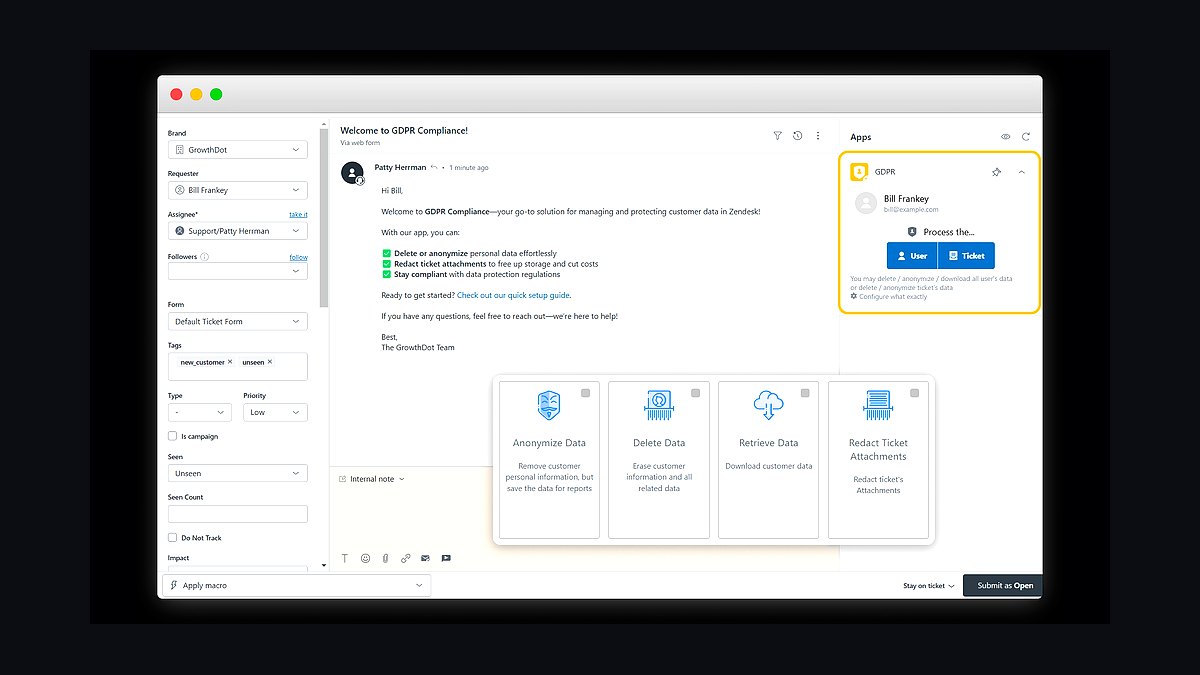1200x675 pixels.
Task: Process the Ticket in GDPR app
Action: 966,256
